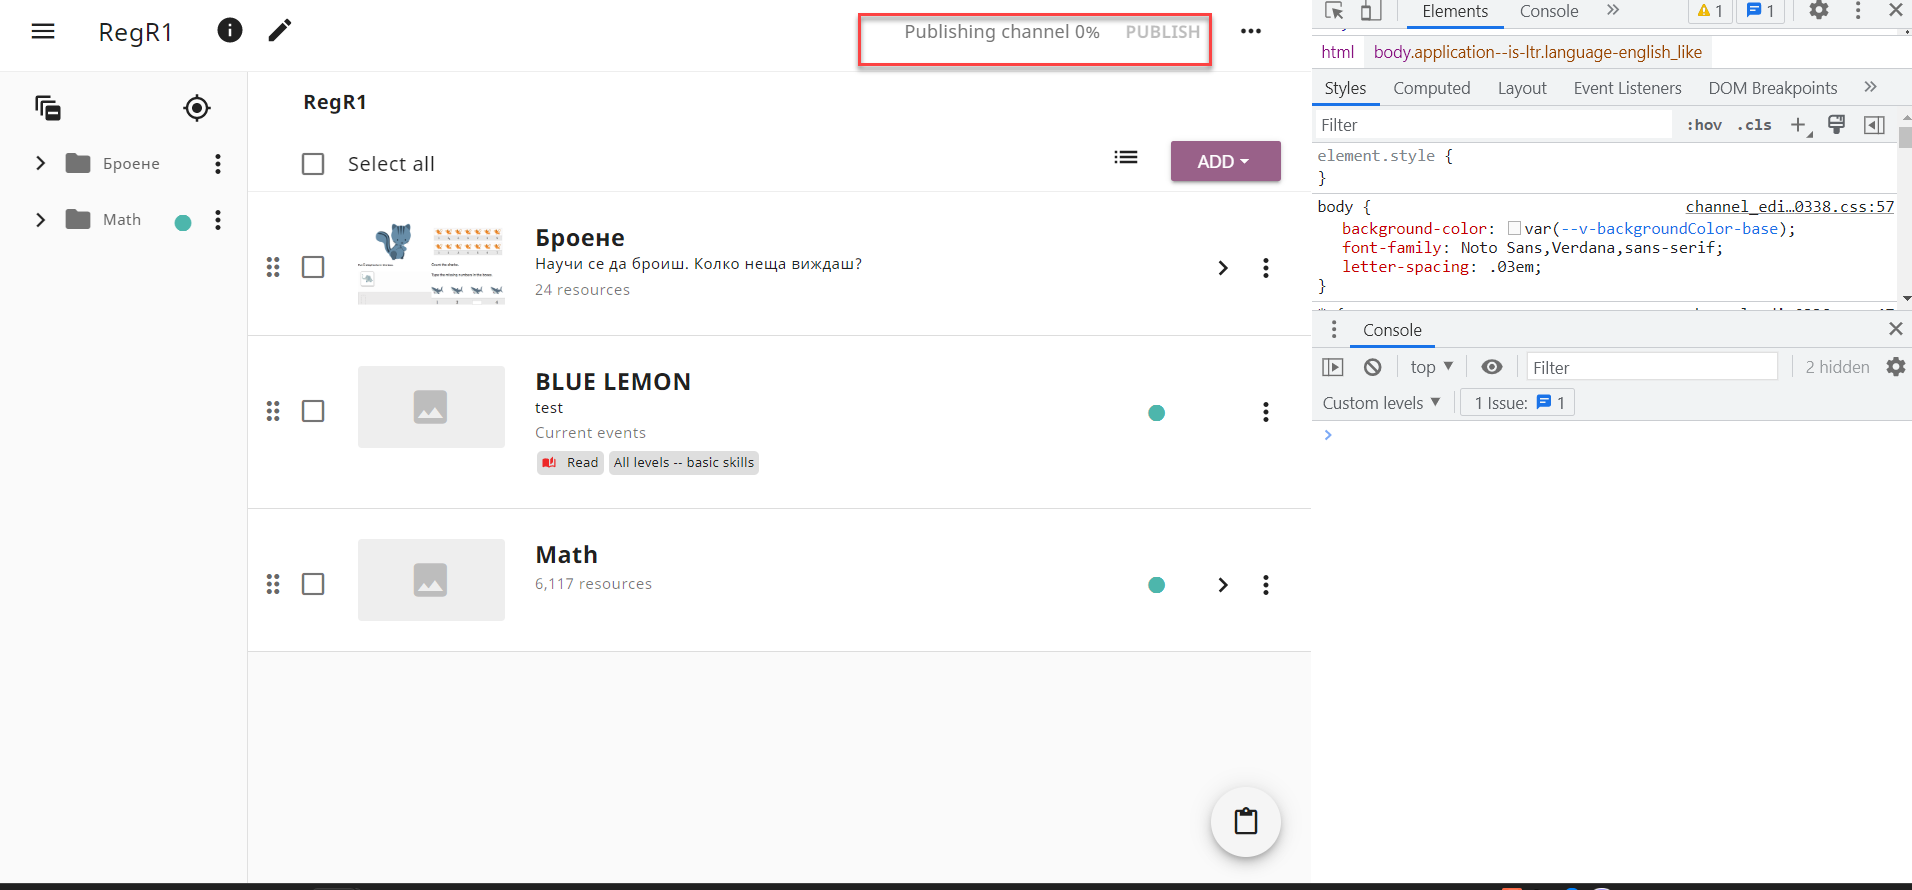Show console sidebar icon

click(x=1333, y=367)
